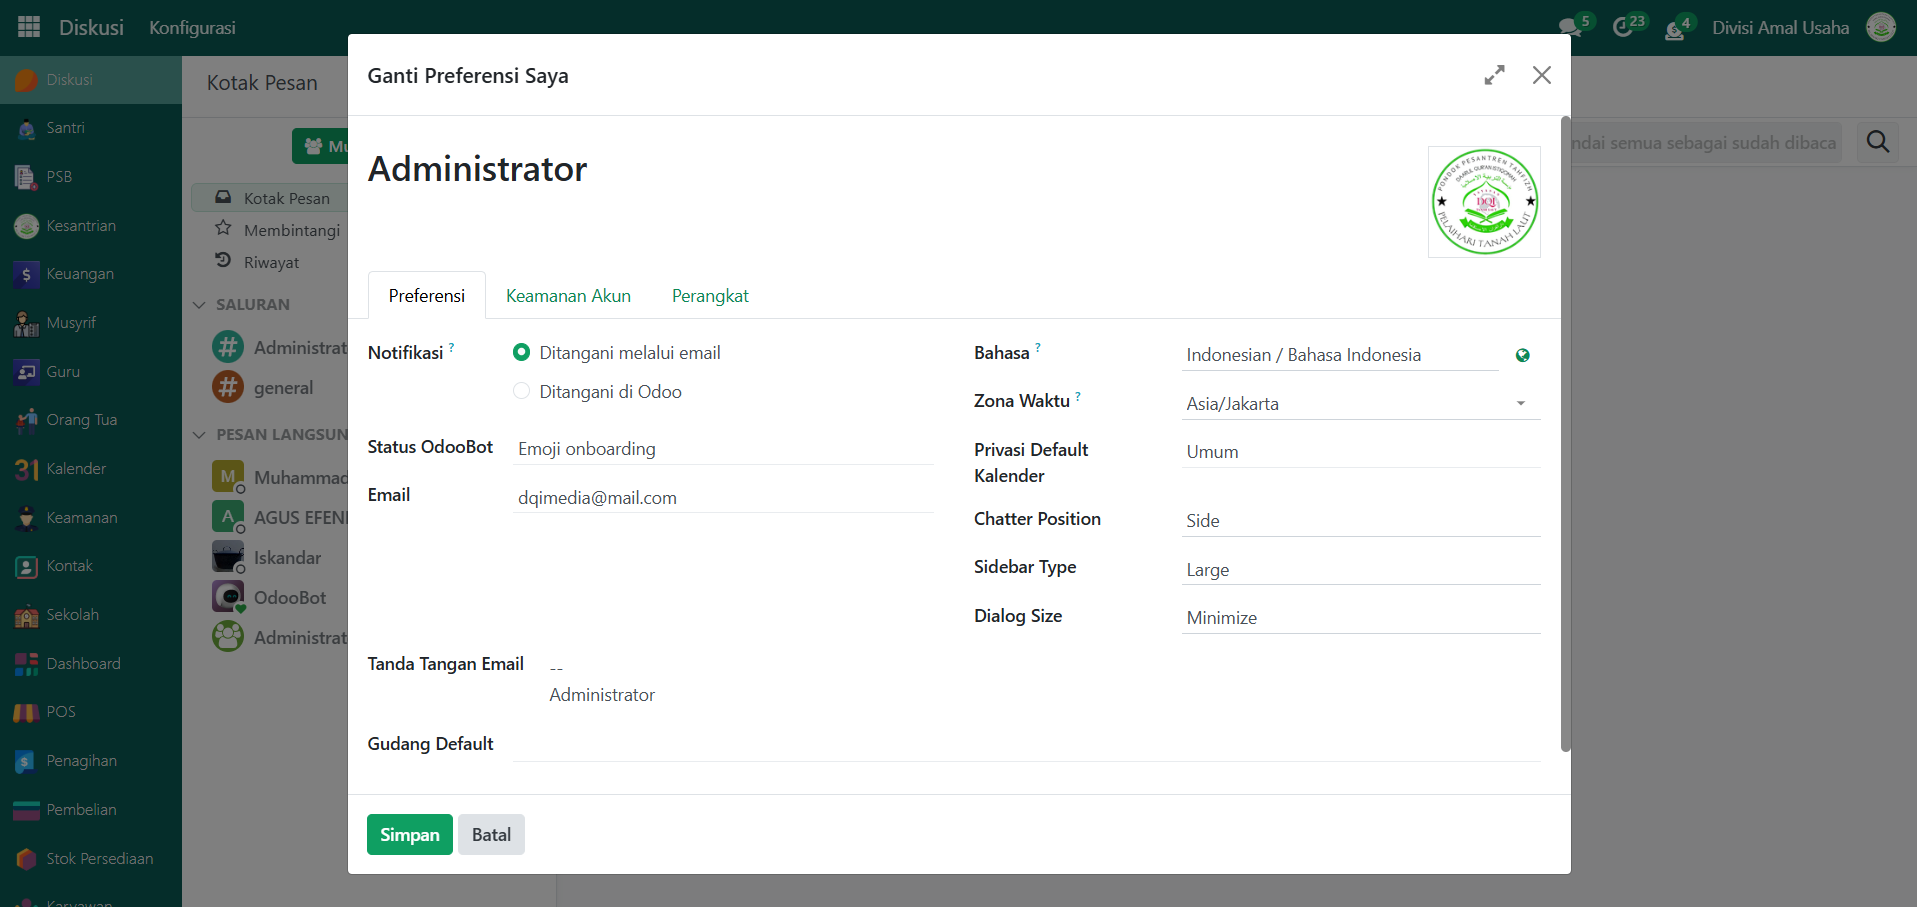Viewport: 1917px width, 907px height.
Task: Expand dialog to full screen icon
Action: (1494, 75)
